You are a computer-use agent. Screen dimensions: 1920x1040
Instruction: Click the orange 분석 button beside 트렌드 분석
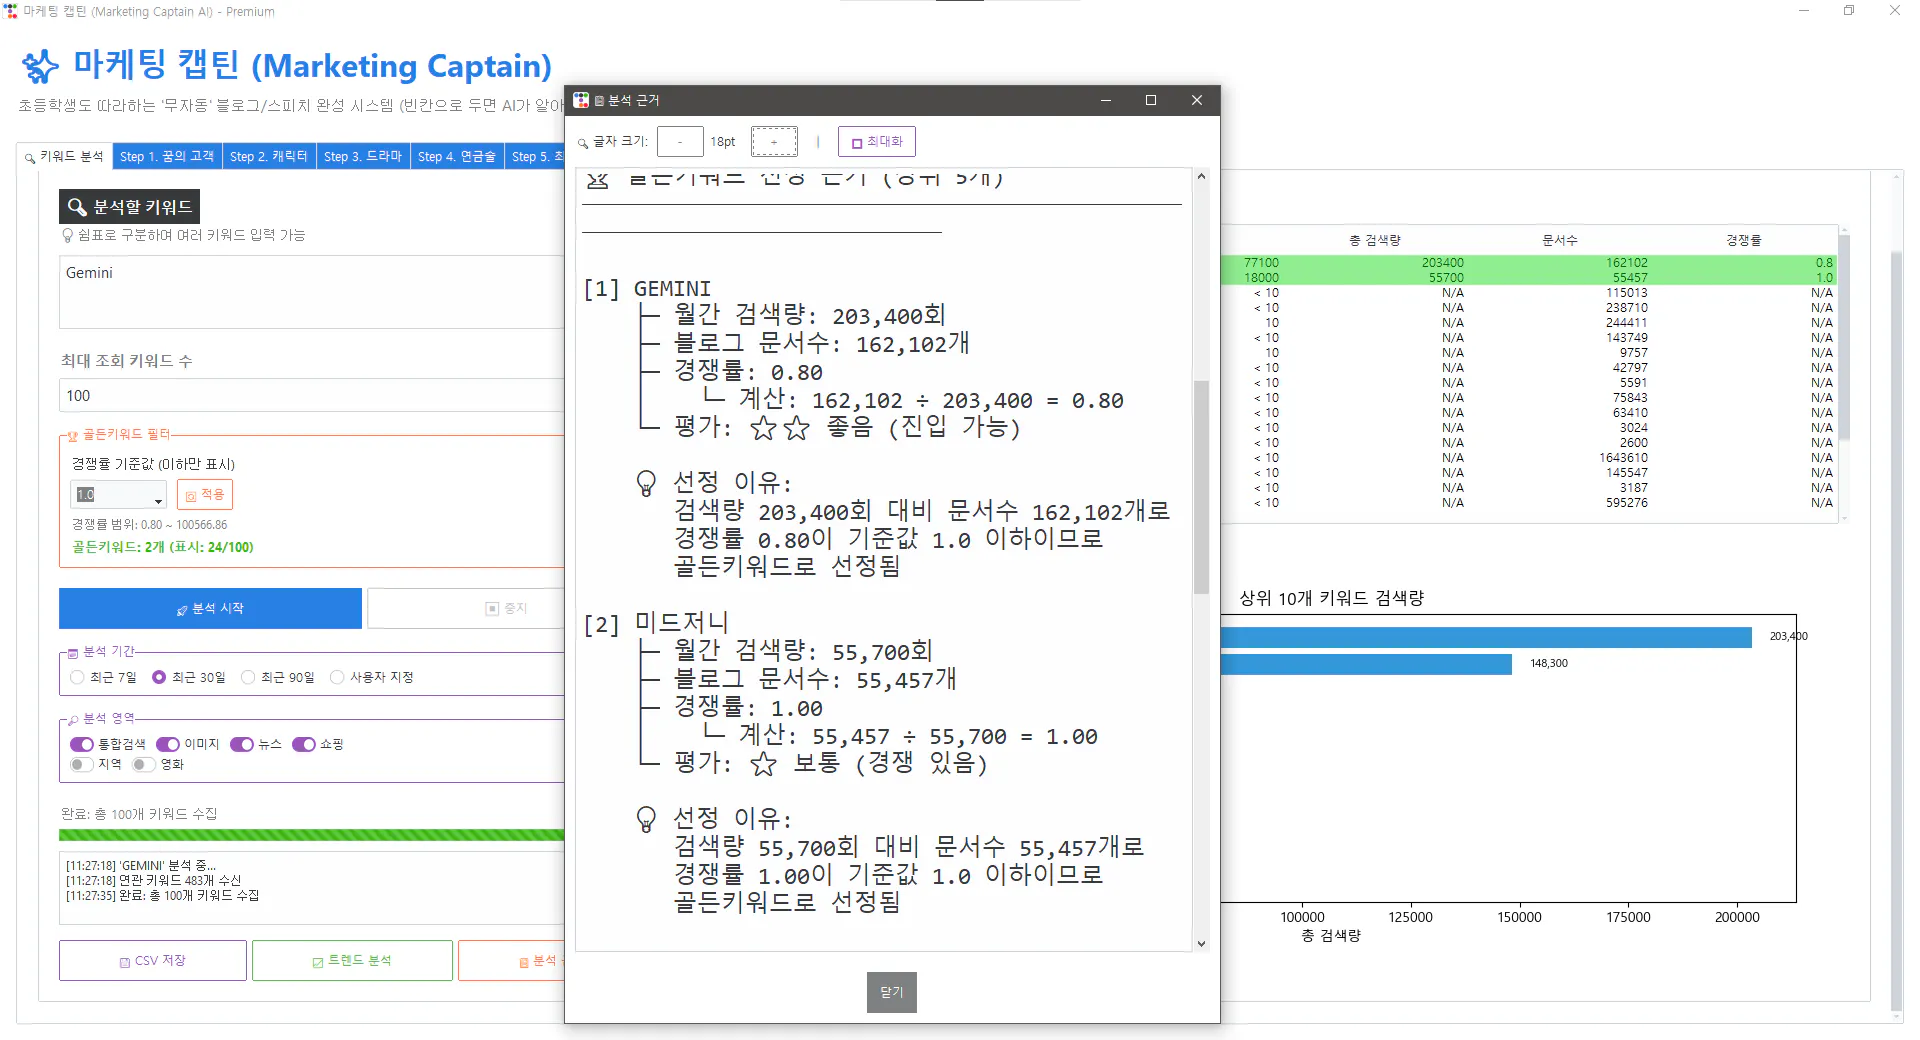pyautogui.click(x=512, y=961)
